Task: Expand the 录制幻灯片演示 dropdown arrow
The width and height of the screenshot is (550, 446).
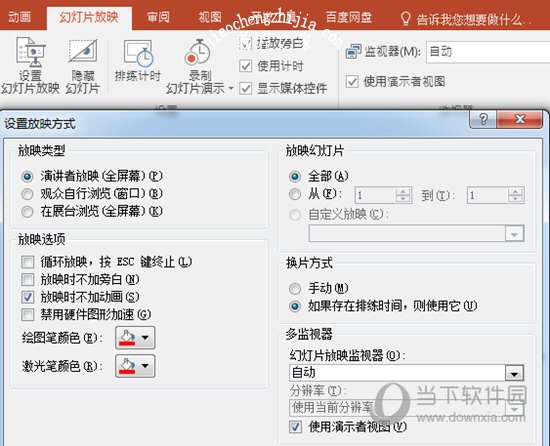Action: pyautogui.click(x=231, y=88)
